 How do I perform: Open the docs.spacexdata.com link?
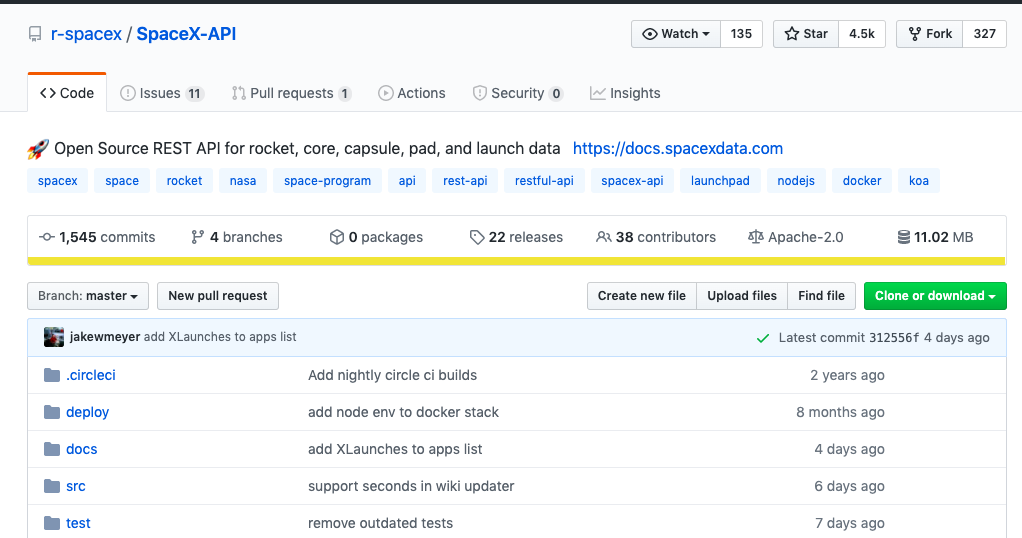click(x=677, y=148)
